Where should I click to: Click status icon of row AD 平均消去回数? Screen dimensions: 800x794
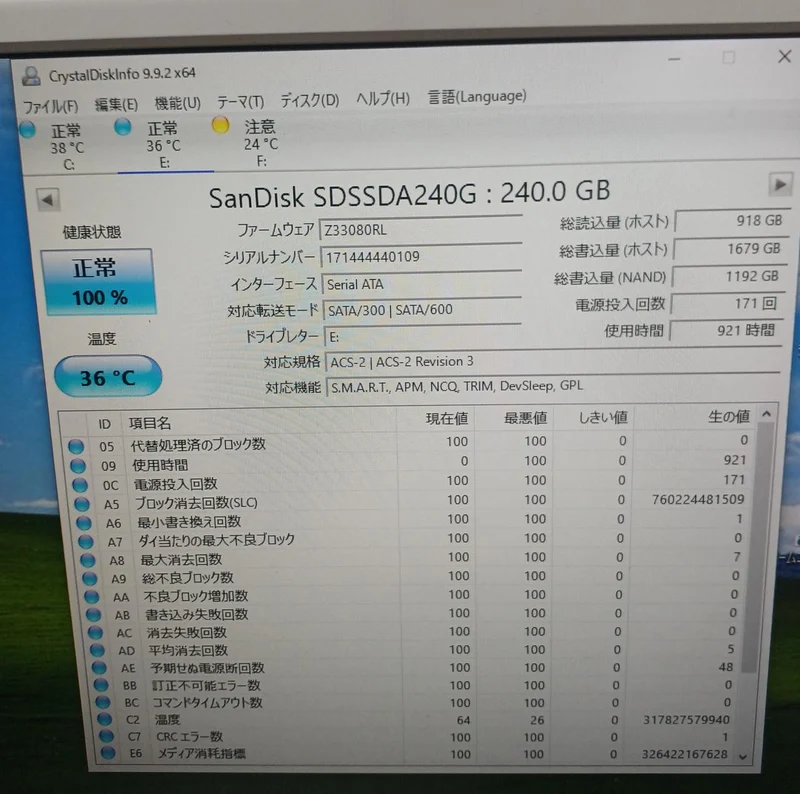pos(97,650)
